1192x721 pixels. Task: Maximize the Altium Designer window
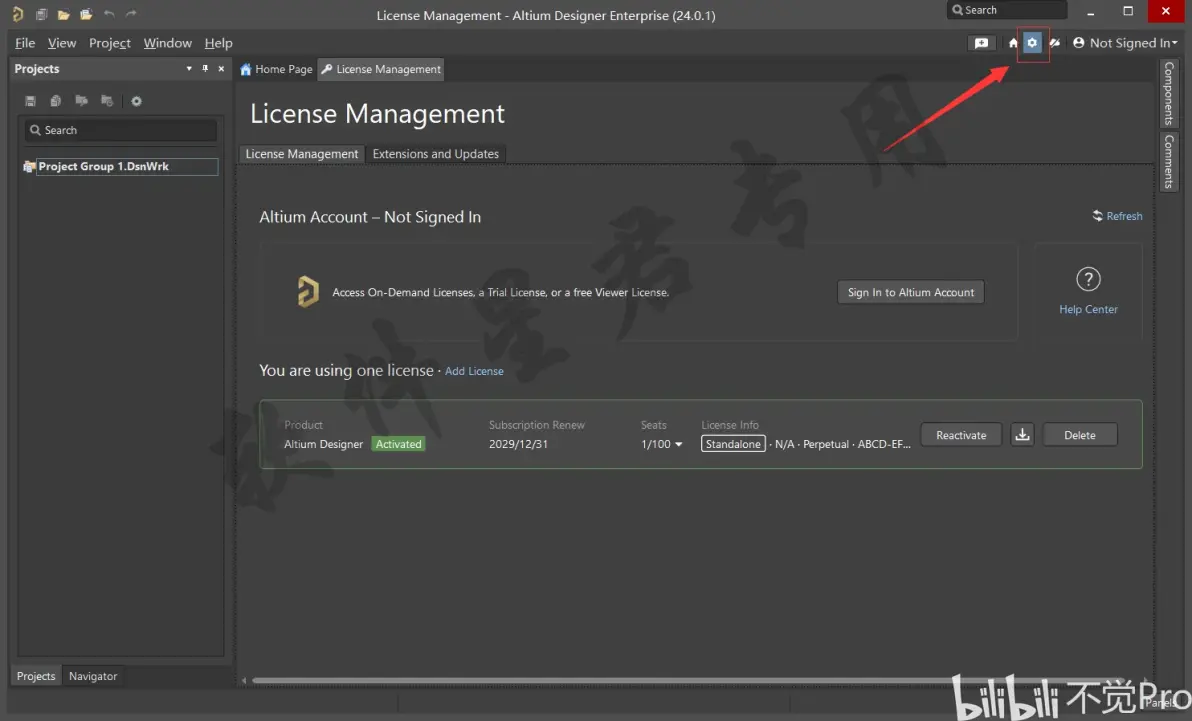click(1127, 11)
